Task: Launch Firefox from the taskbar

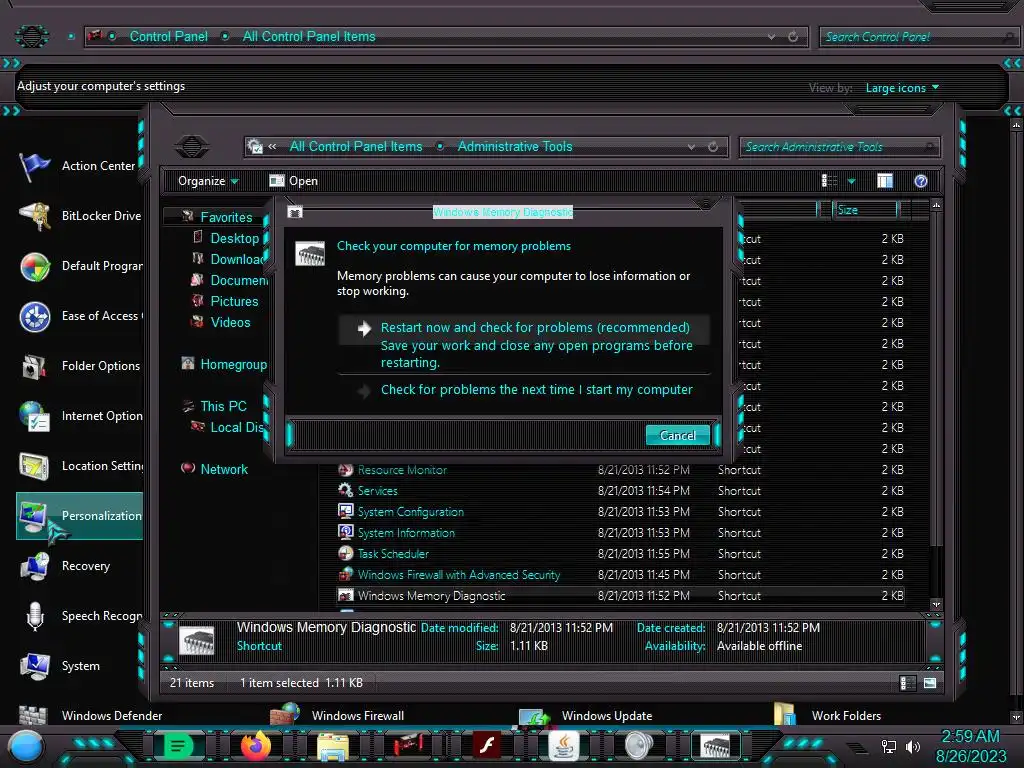Action: point(255,746)
